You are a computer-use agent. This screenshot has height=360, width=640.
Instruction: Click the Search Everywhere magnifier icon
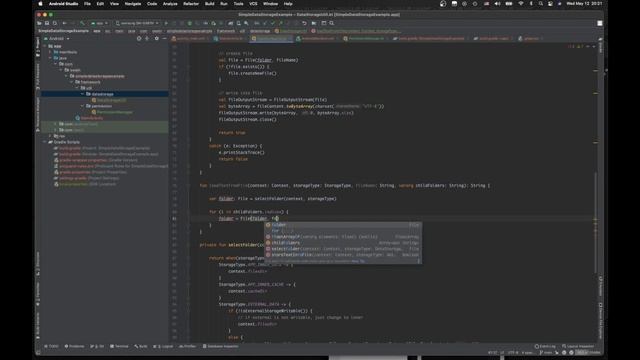(332, 23)
